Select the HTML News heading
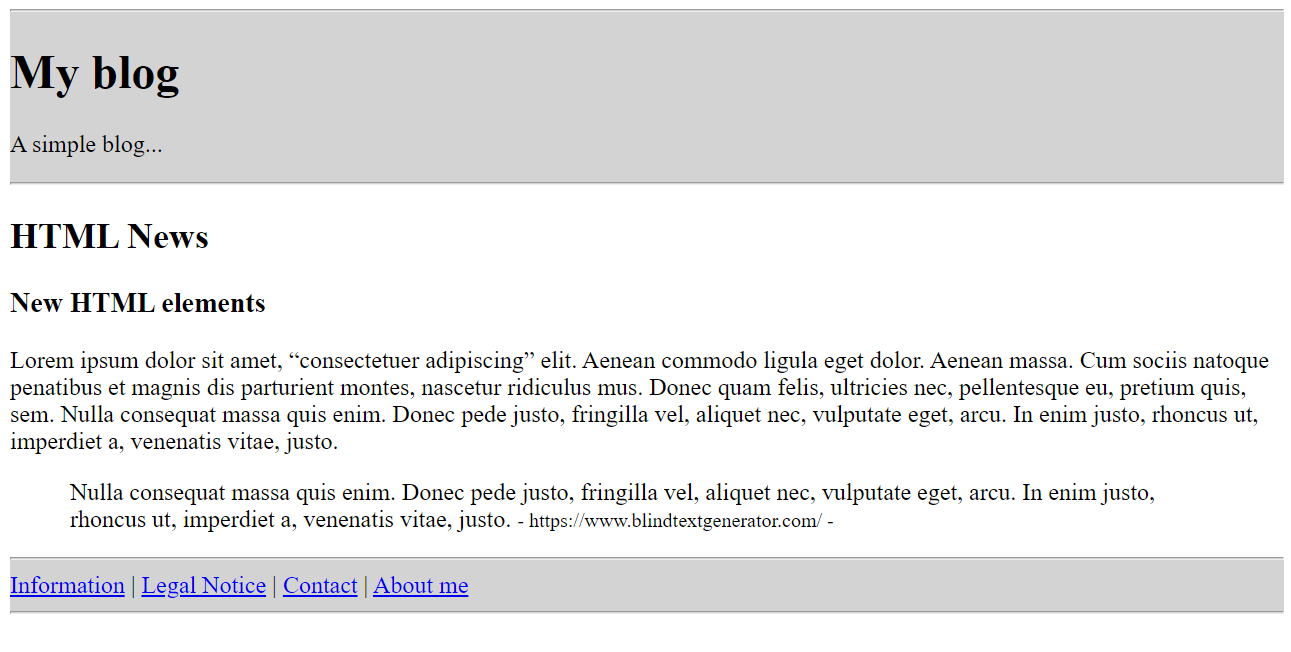This screenshot has width=1291, height=652. coord(109,237)
